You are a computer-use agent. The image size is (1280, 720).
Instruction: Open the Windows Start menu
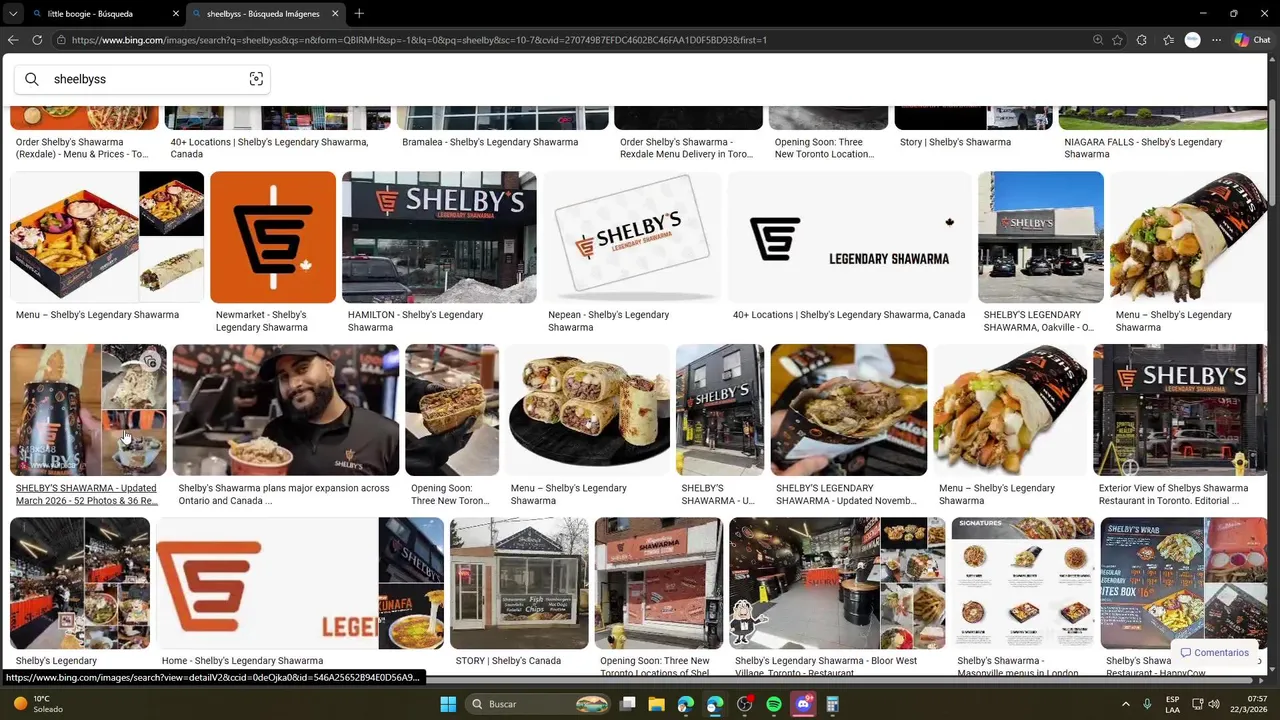[448, 704]
